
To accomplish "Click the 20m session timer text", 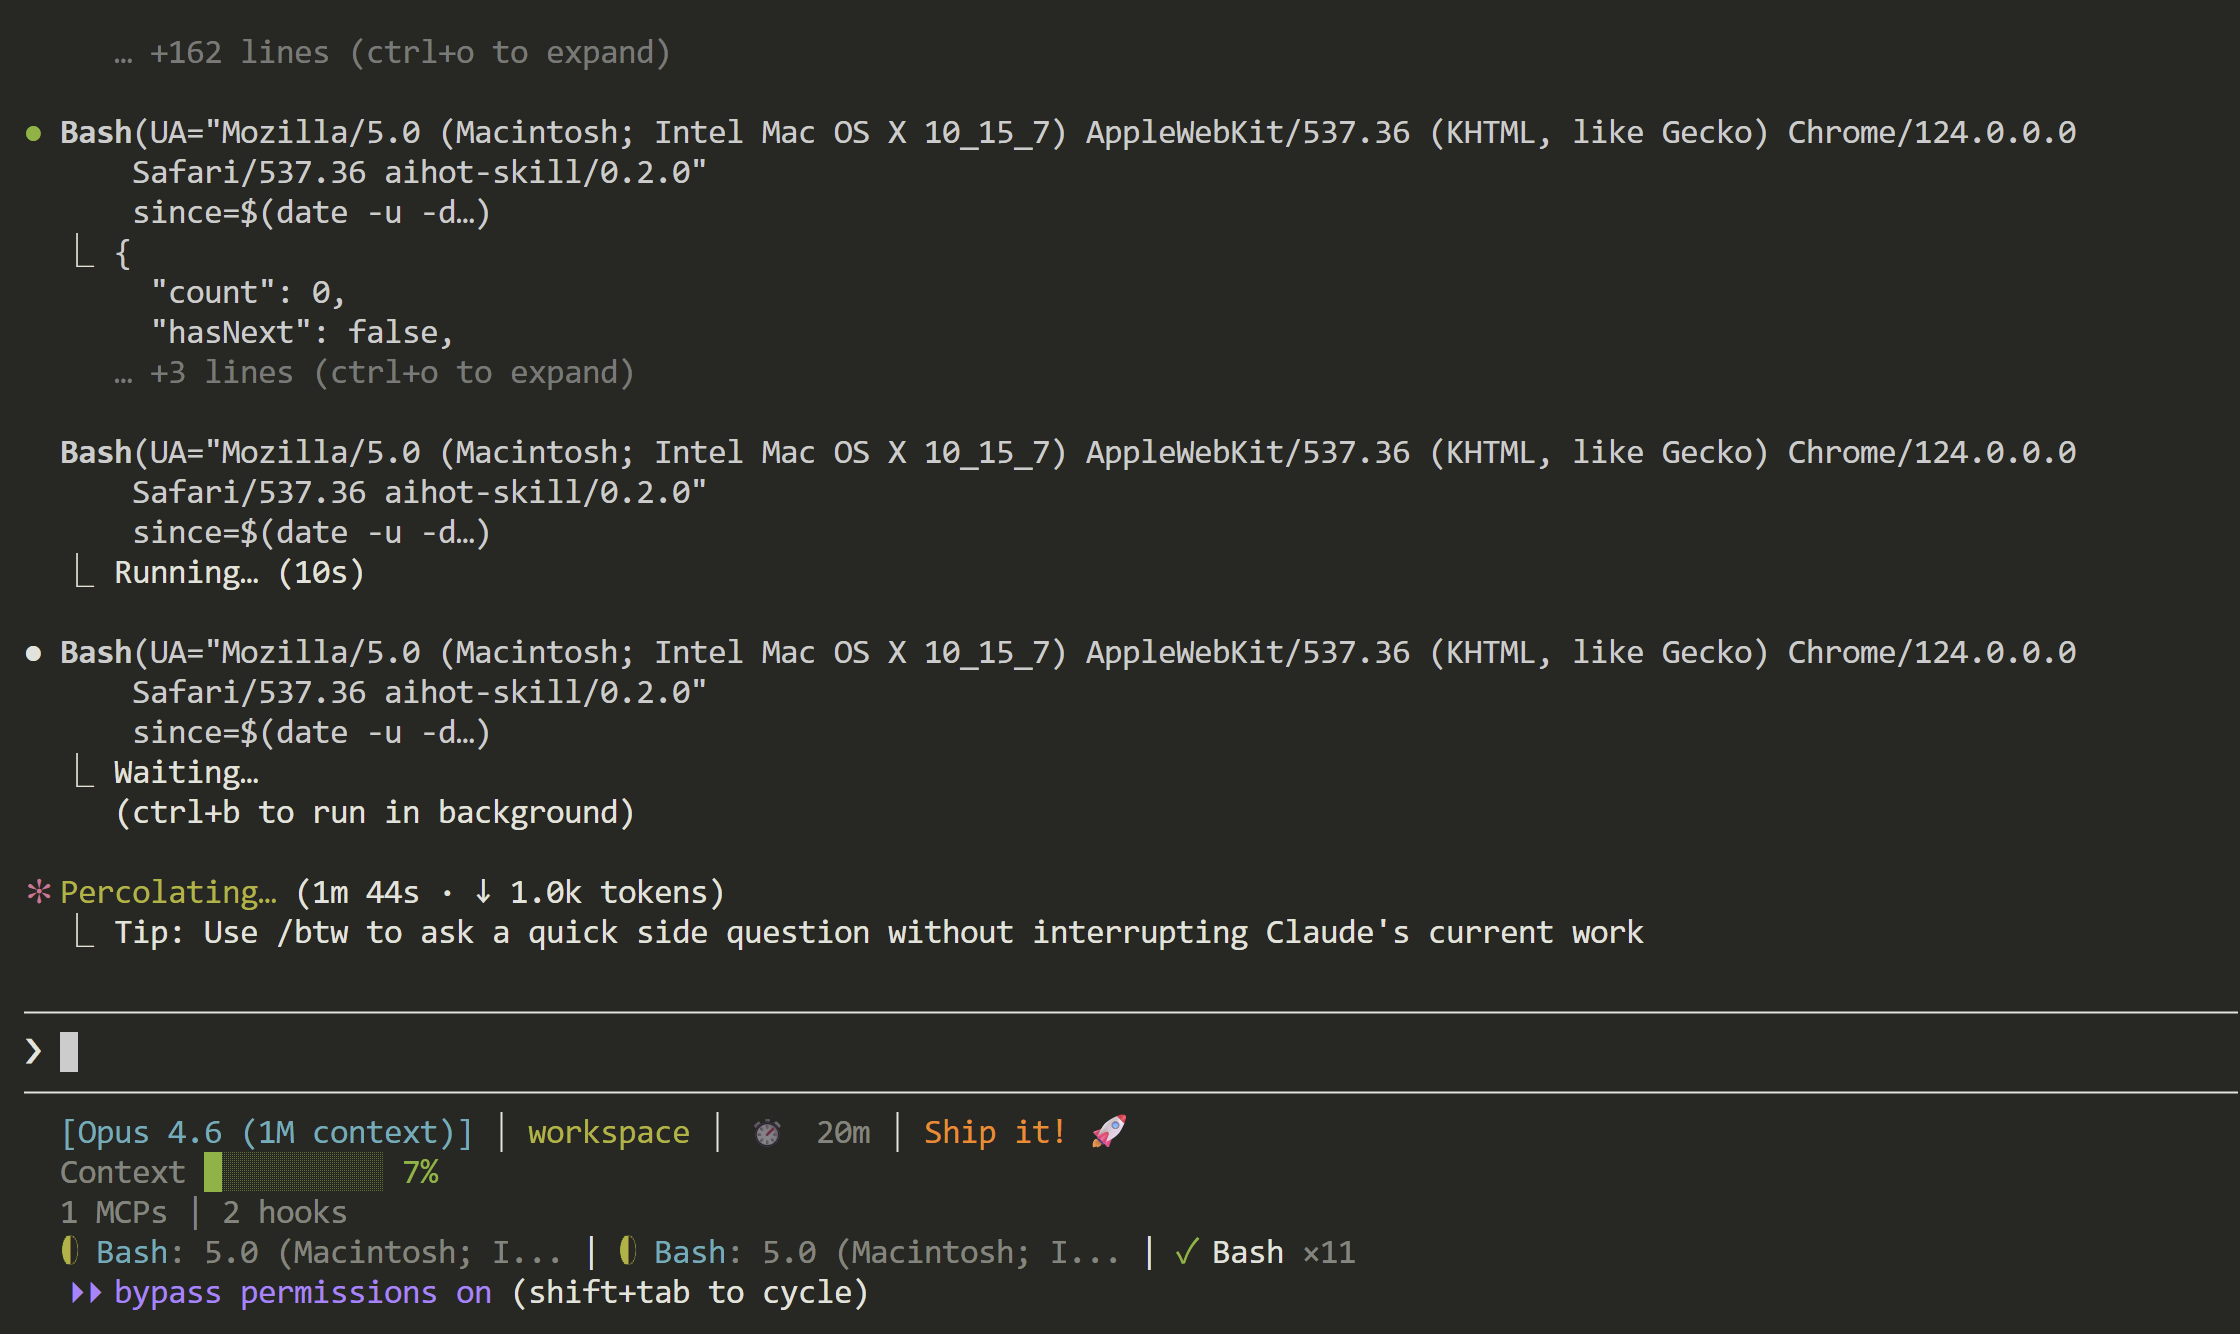I will point(843,1132).
